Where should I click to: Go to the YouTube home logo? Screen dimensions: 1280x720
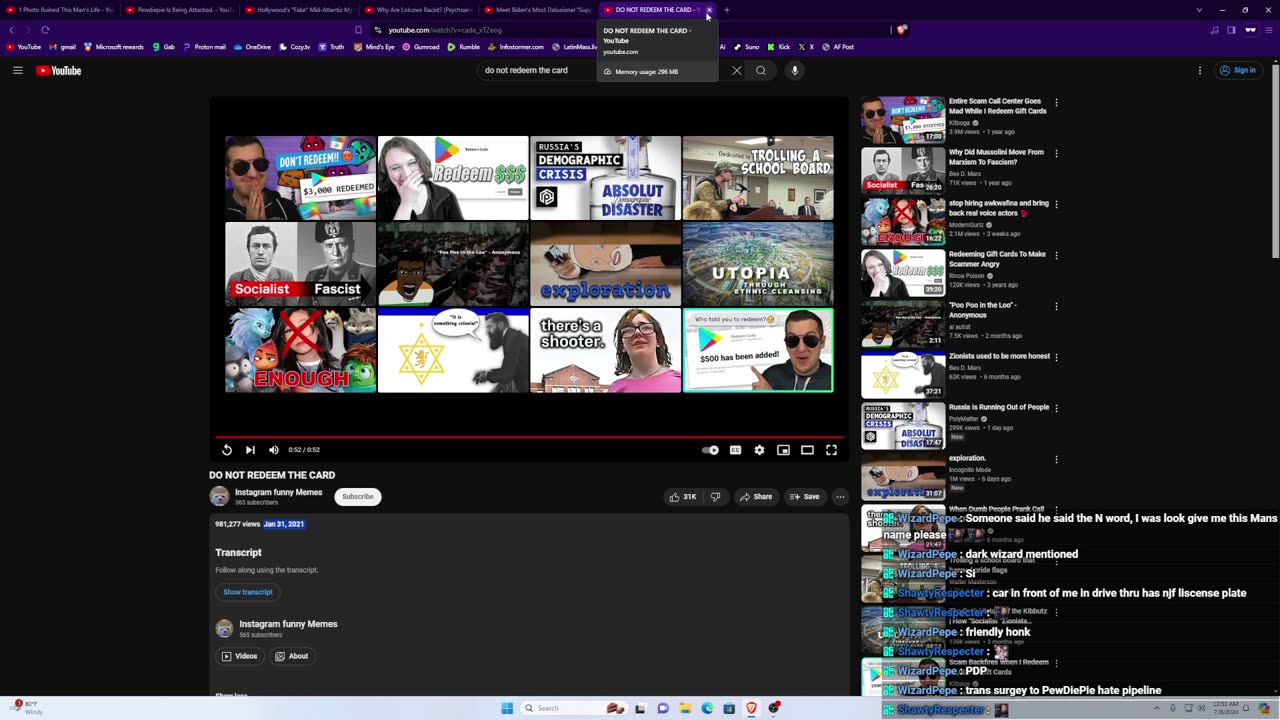pos(58,70)
